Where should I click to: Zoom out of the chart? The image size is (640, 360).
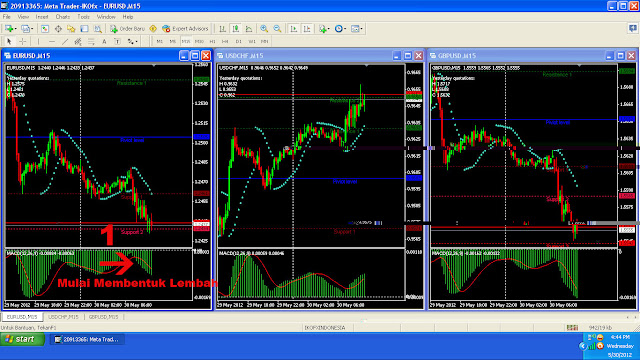[277, 29]
